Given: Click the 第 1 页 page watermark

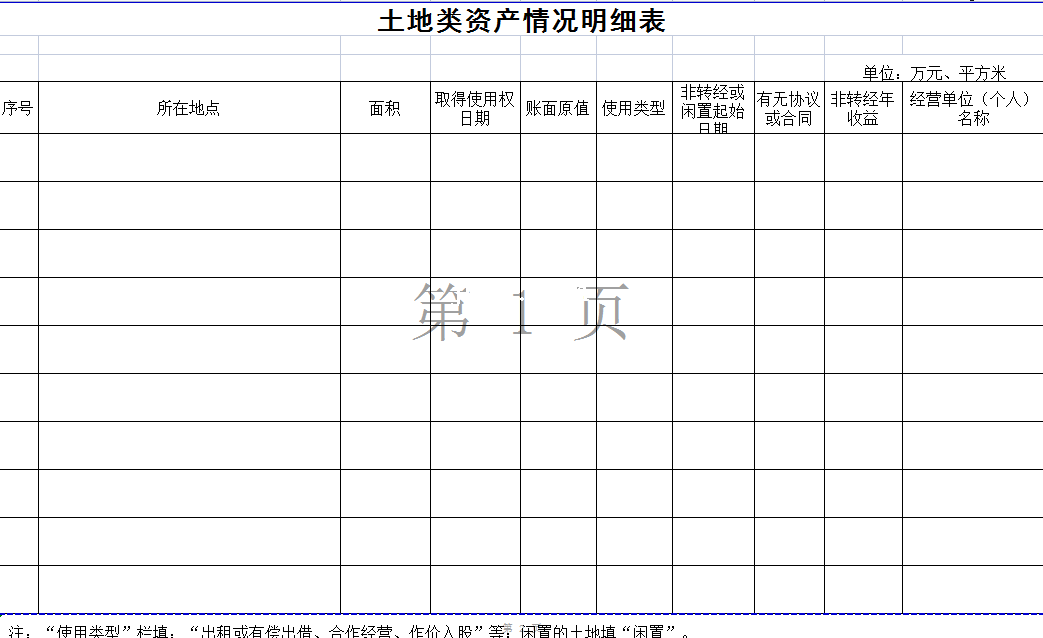Looking at the screenshot, I should coord(521,312).
